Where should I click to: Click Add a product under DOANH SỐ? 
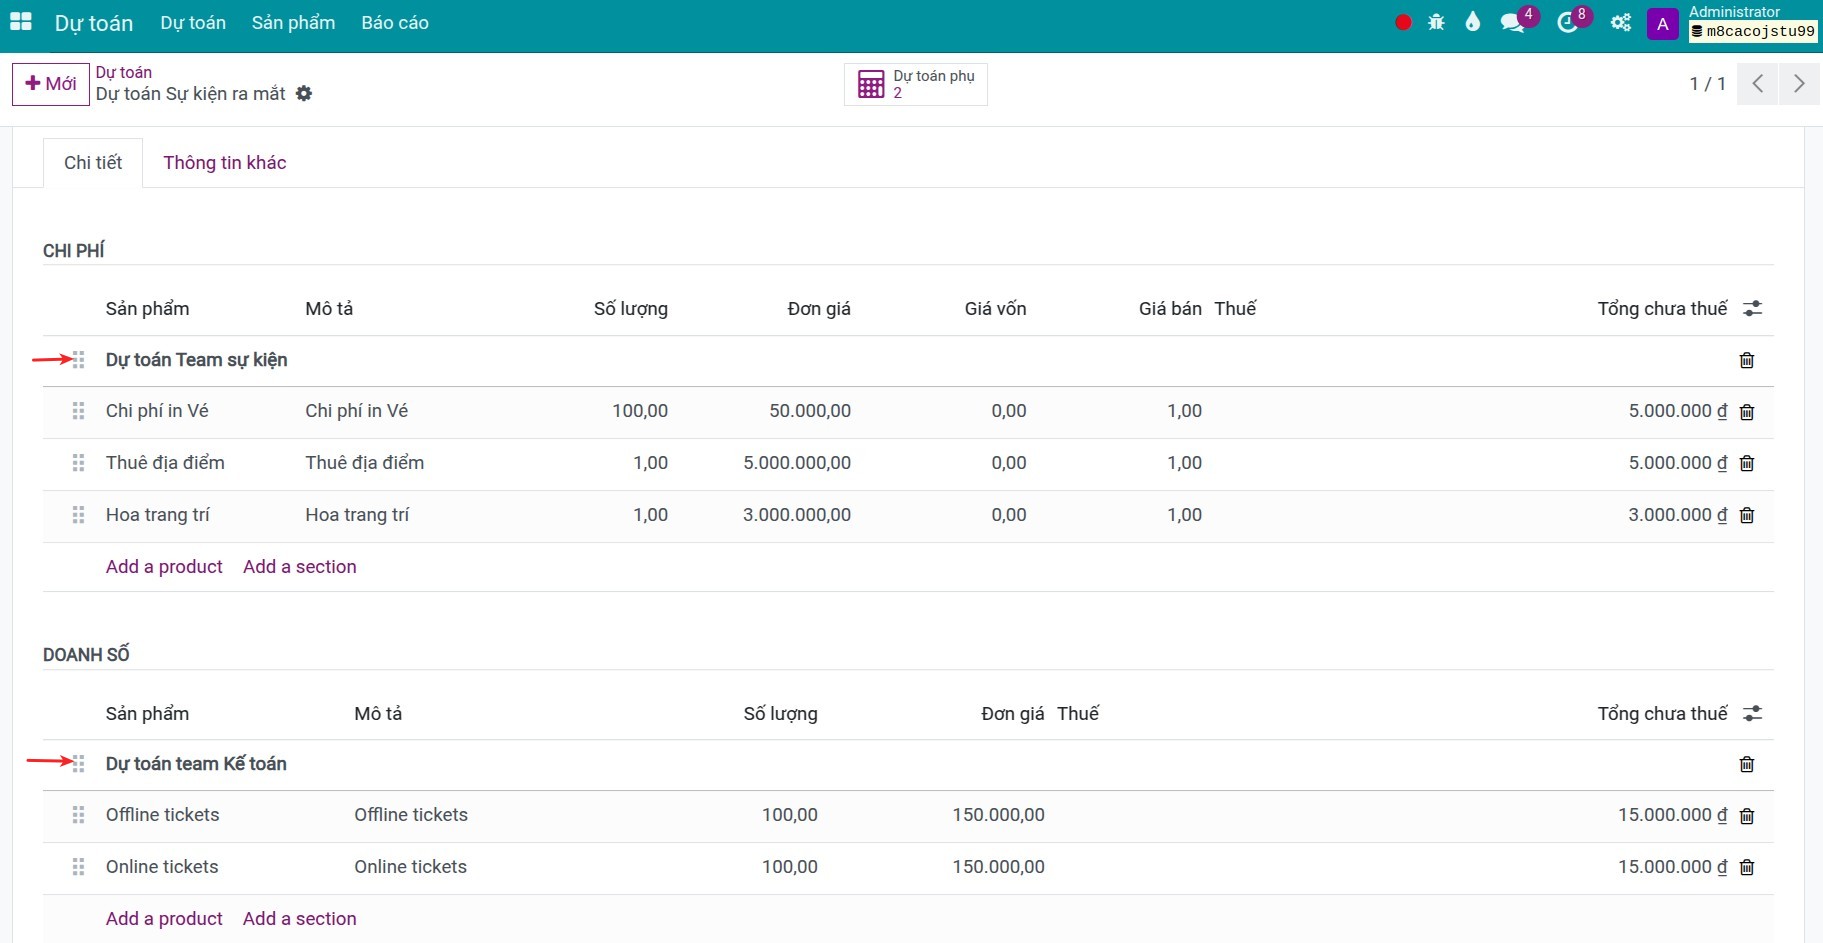tap(164, 919)
